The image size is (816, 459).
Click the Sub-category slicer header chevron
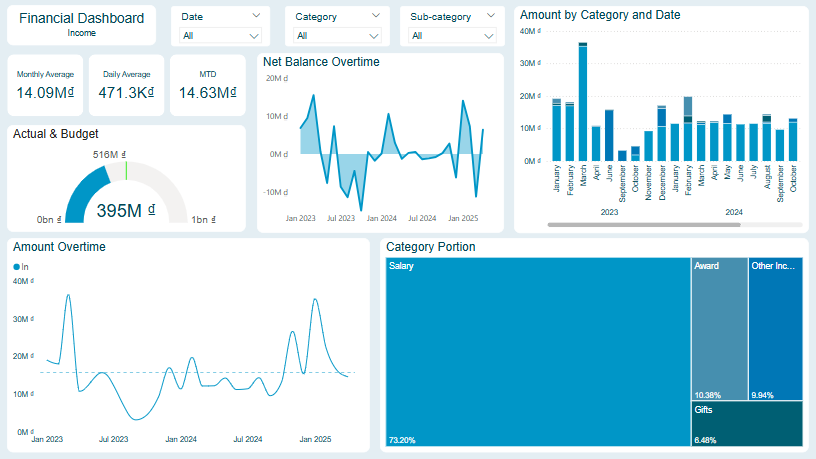point(490,16)
